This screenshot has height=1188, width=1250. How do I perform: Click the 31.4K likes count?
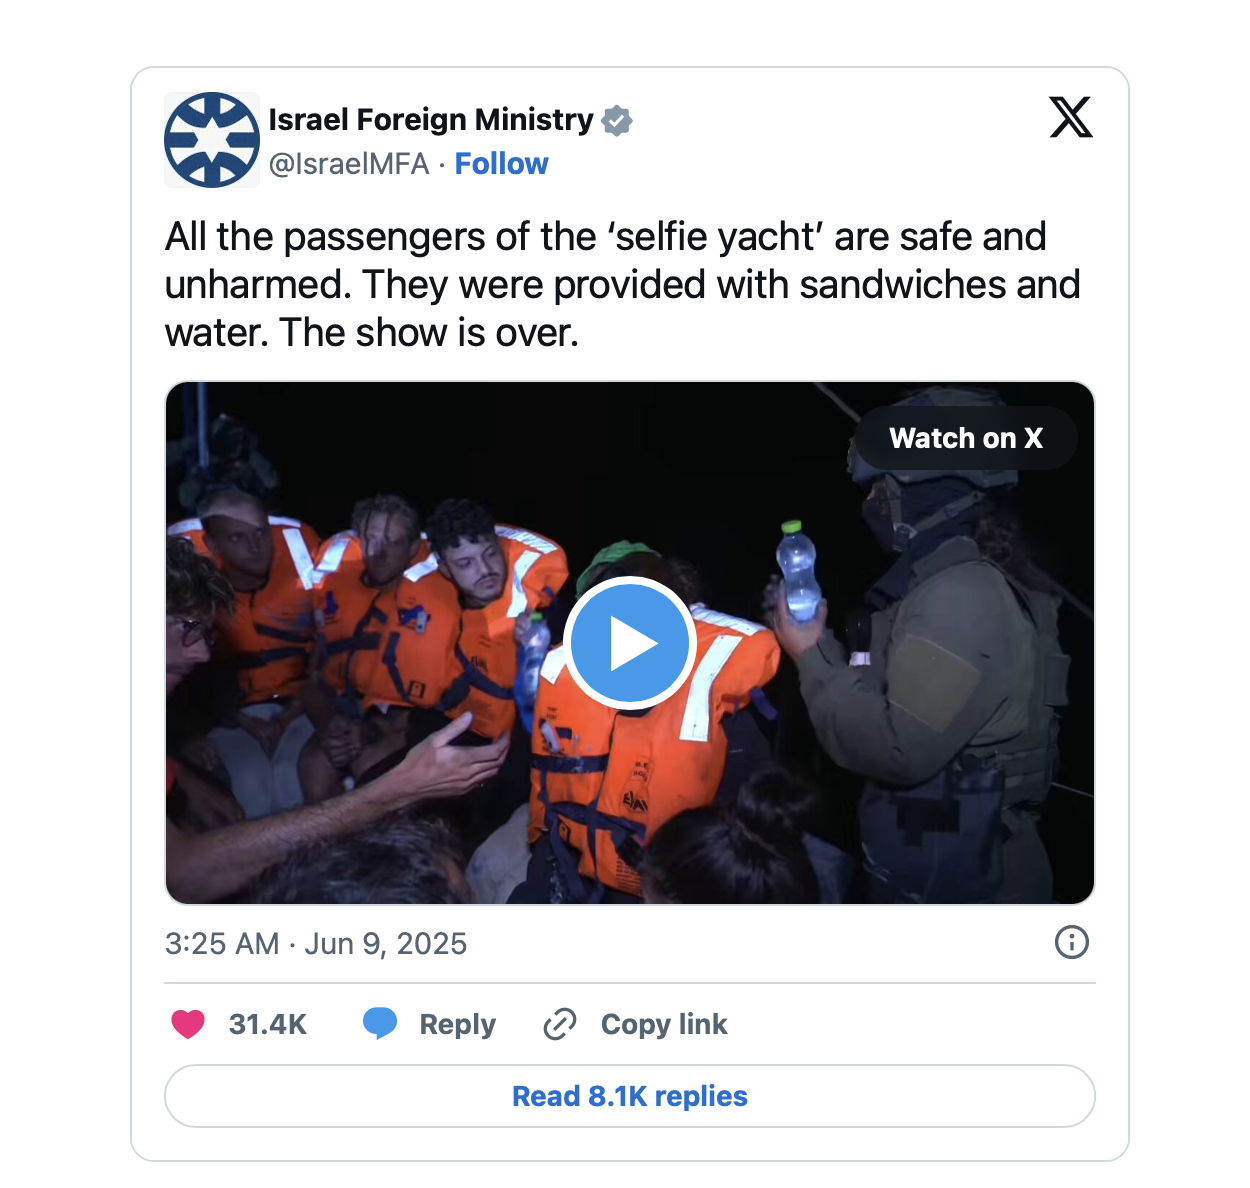(268, 1024)
